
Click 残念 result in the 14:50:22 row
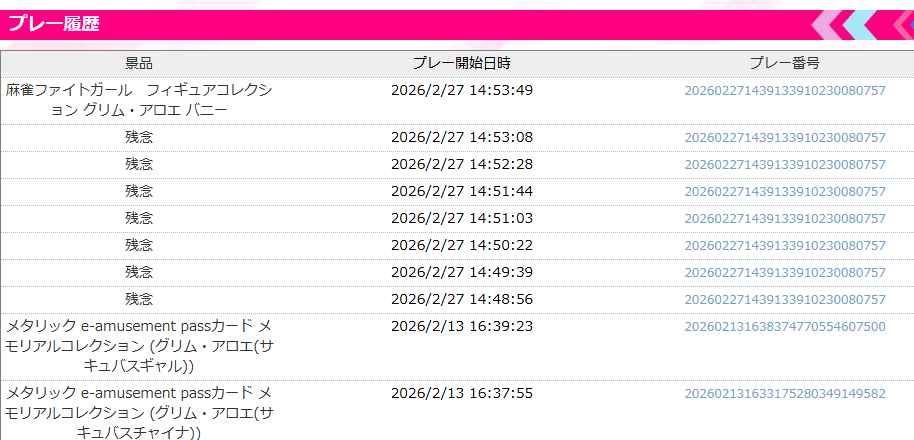pos(139,245)
